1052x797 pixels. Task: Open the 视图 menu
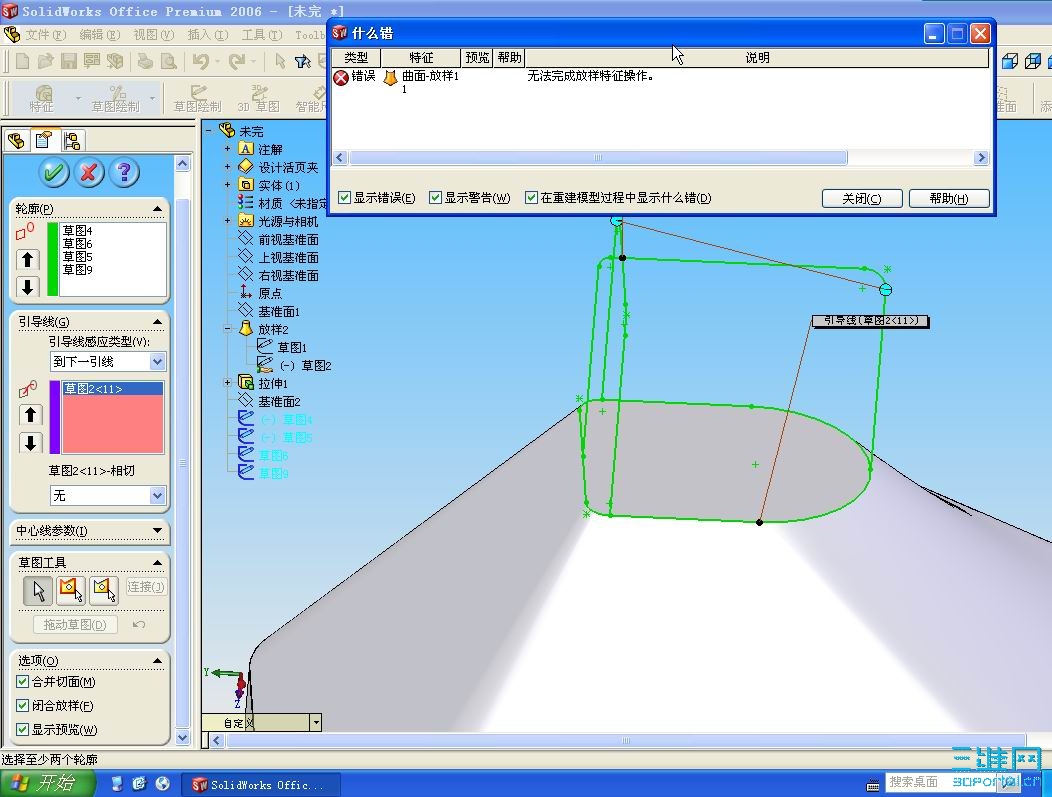tap(154, 34)
